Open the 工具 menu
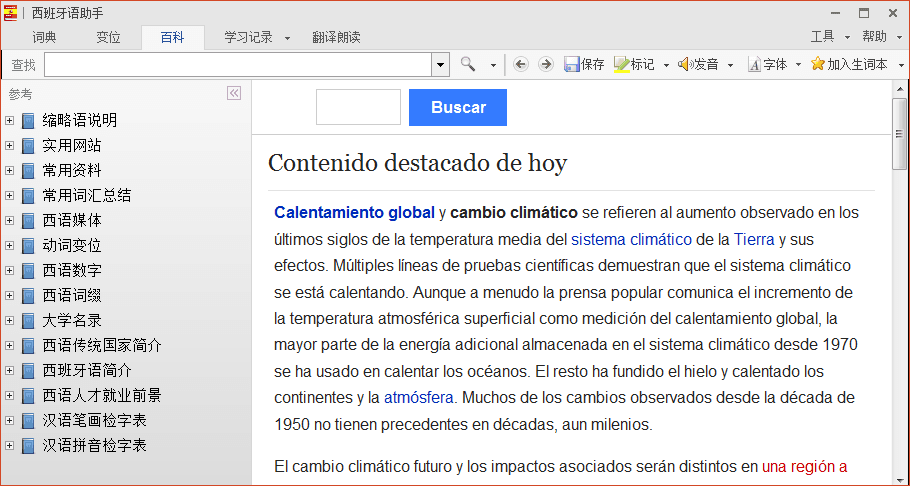 coord(822,37)
